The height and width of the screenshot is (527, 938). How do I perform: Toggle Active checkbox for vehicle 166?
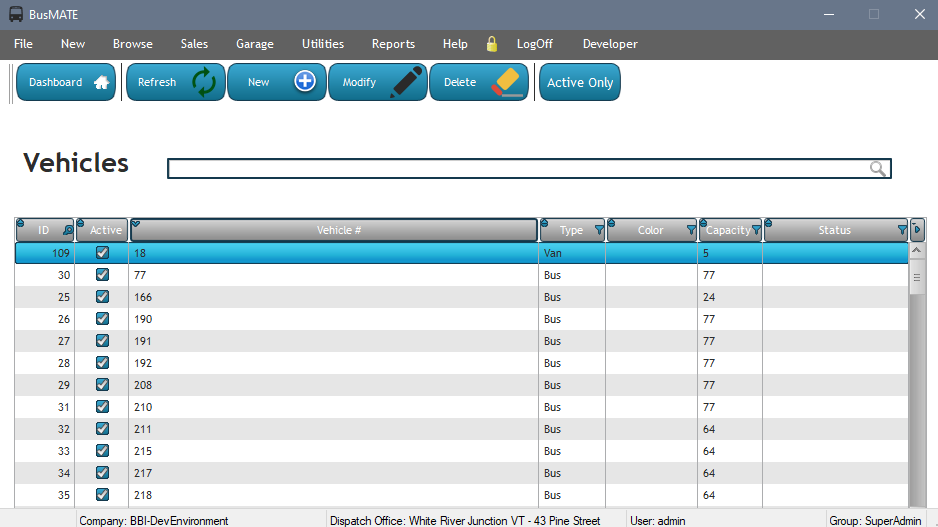[102, 297]
